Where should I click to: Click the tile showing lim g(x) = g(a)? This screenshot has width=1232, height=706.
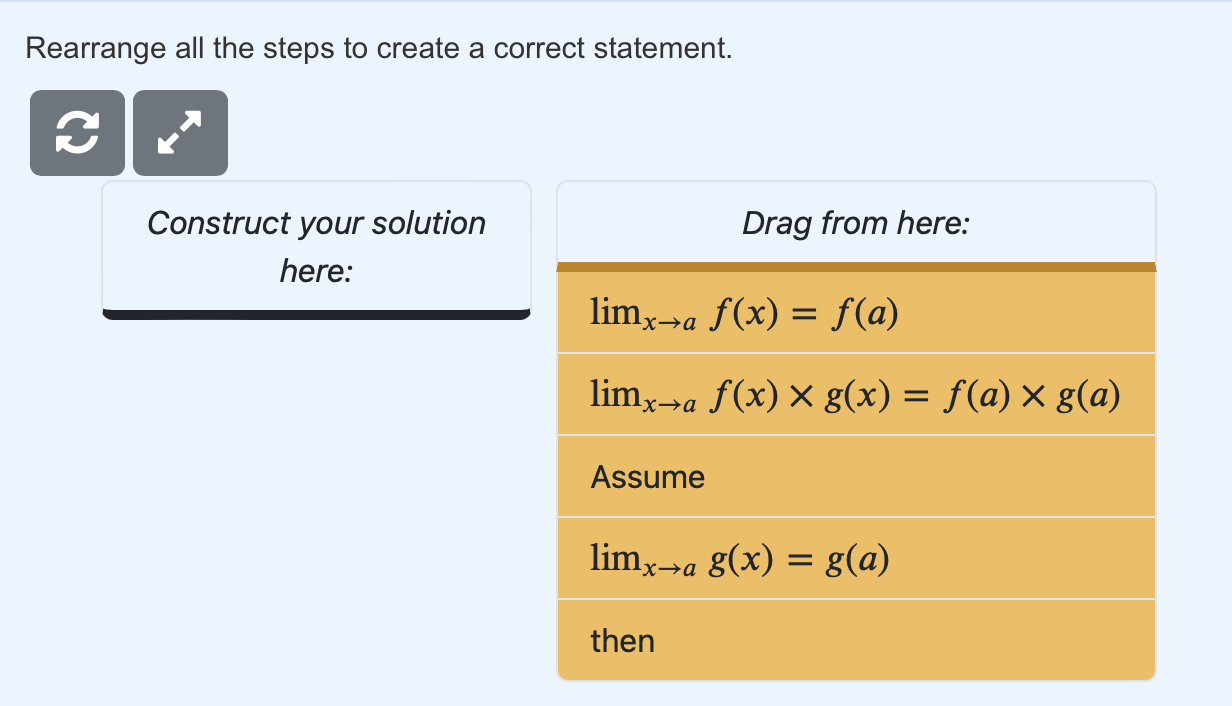tap(856, 558)
